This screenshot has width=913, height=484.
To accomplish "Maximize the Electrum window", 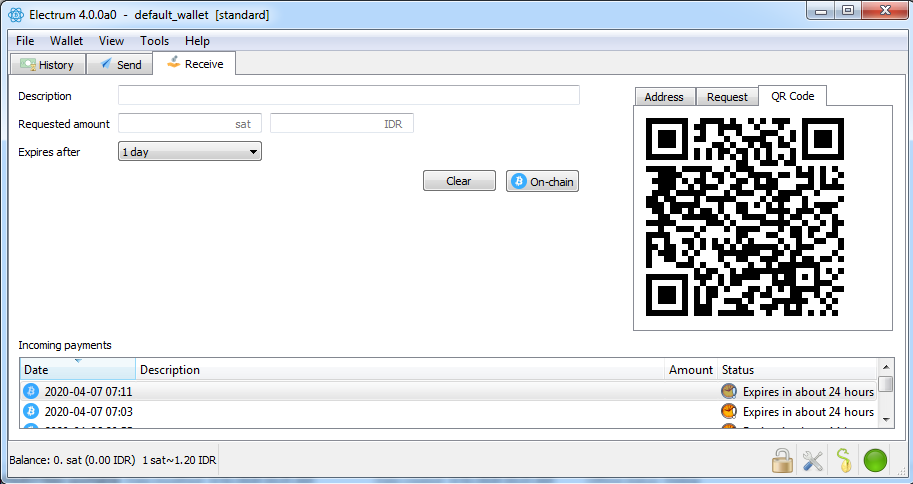I will (848, 10).
